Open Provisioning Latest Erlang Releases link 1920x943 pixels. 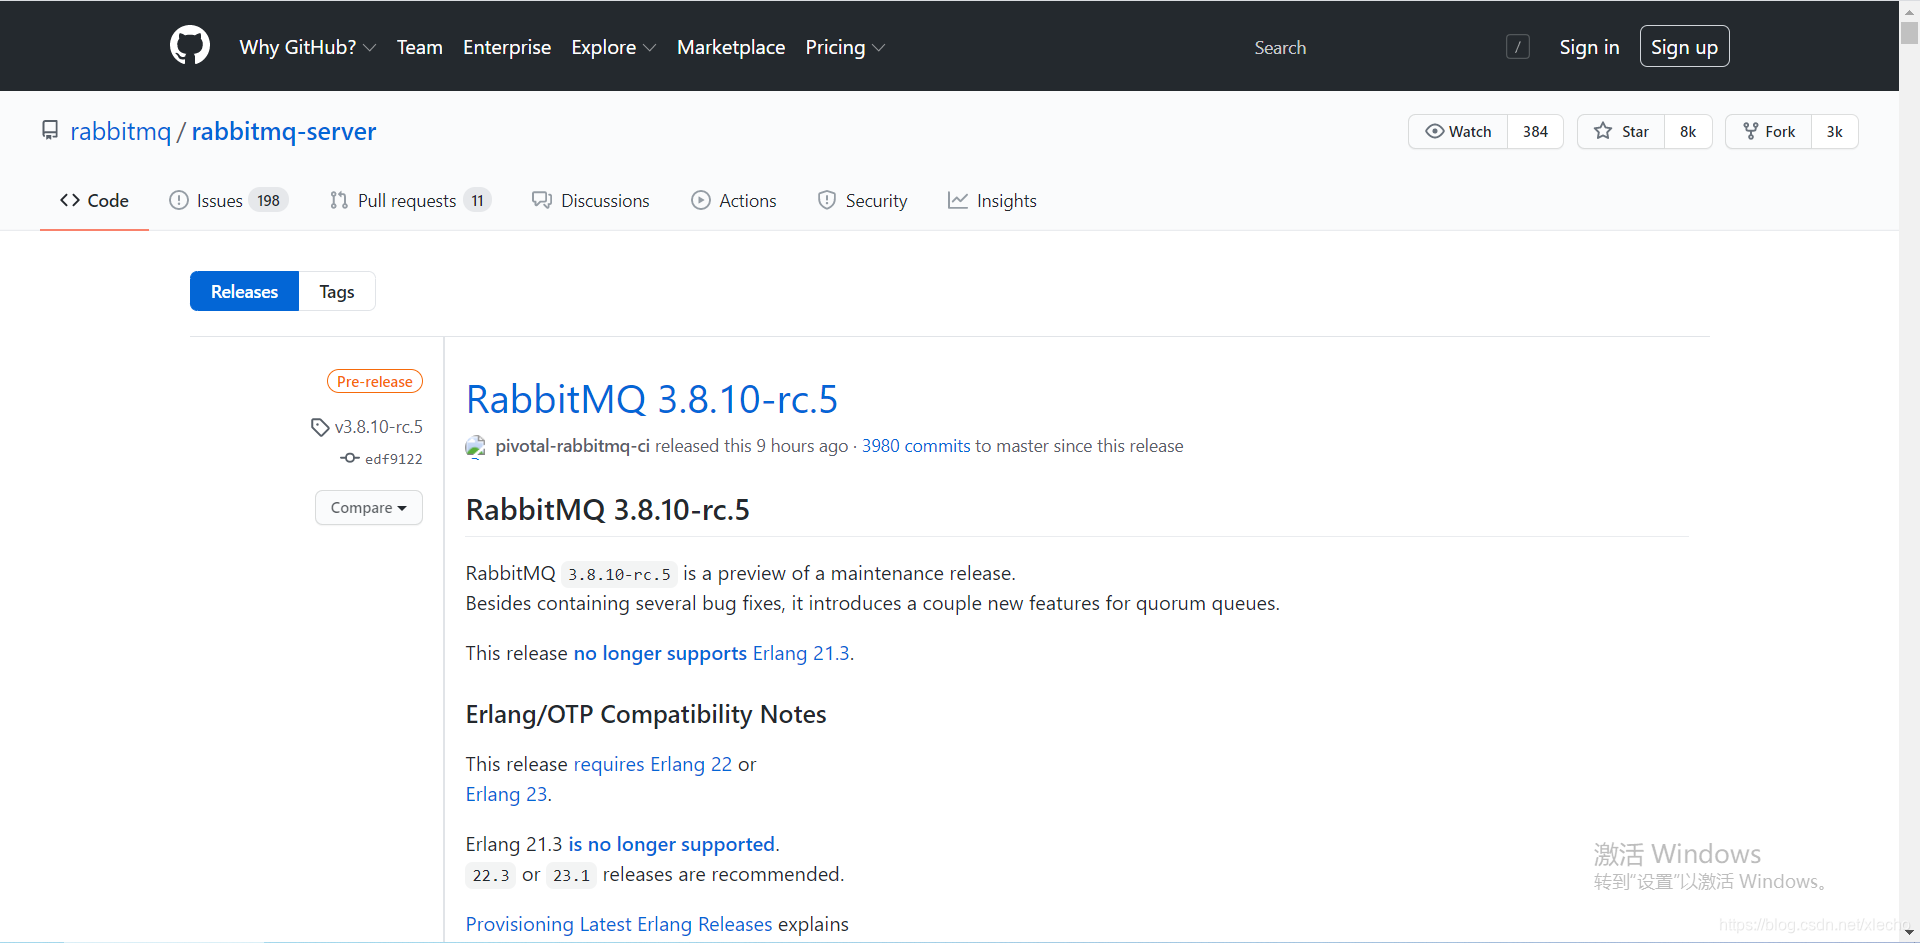(619, 924)
